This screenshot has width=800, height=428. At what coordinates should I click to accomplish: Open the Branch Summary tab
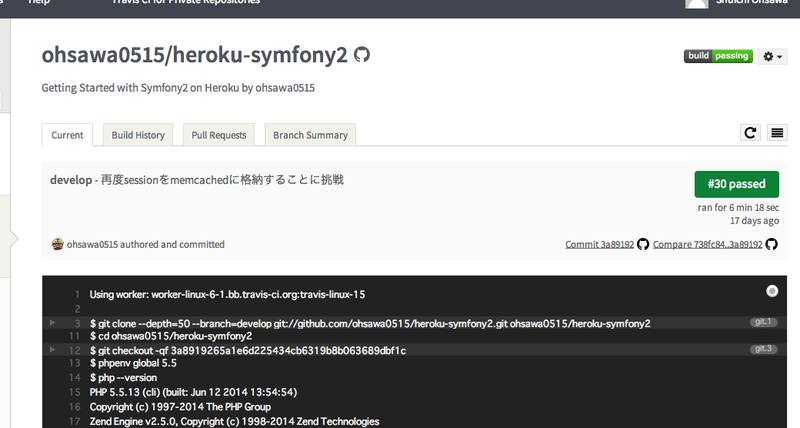(x=310, y=135)
